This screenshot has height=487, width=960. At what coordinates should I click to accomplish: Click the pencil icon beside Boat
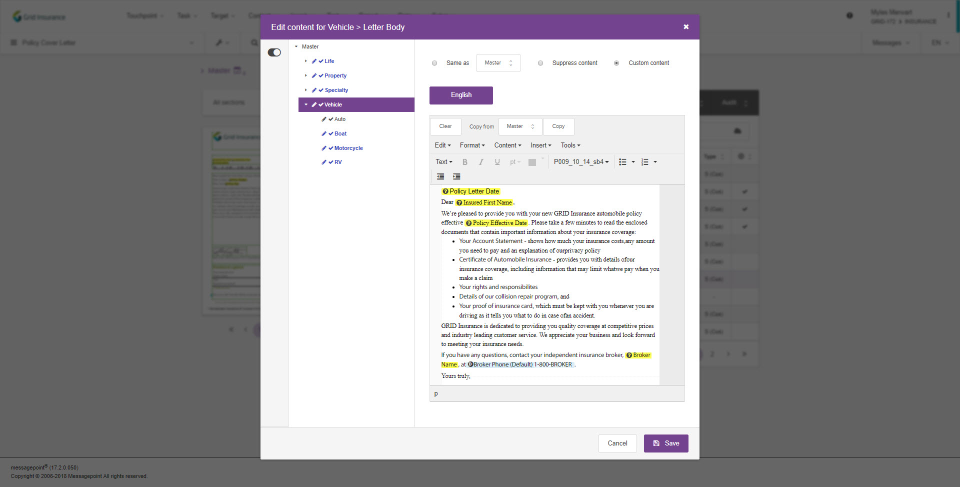[x=324, y=134]
